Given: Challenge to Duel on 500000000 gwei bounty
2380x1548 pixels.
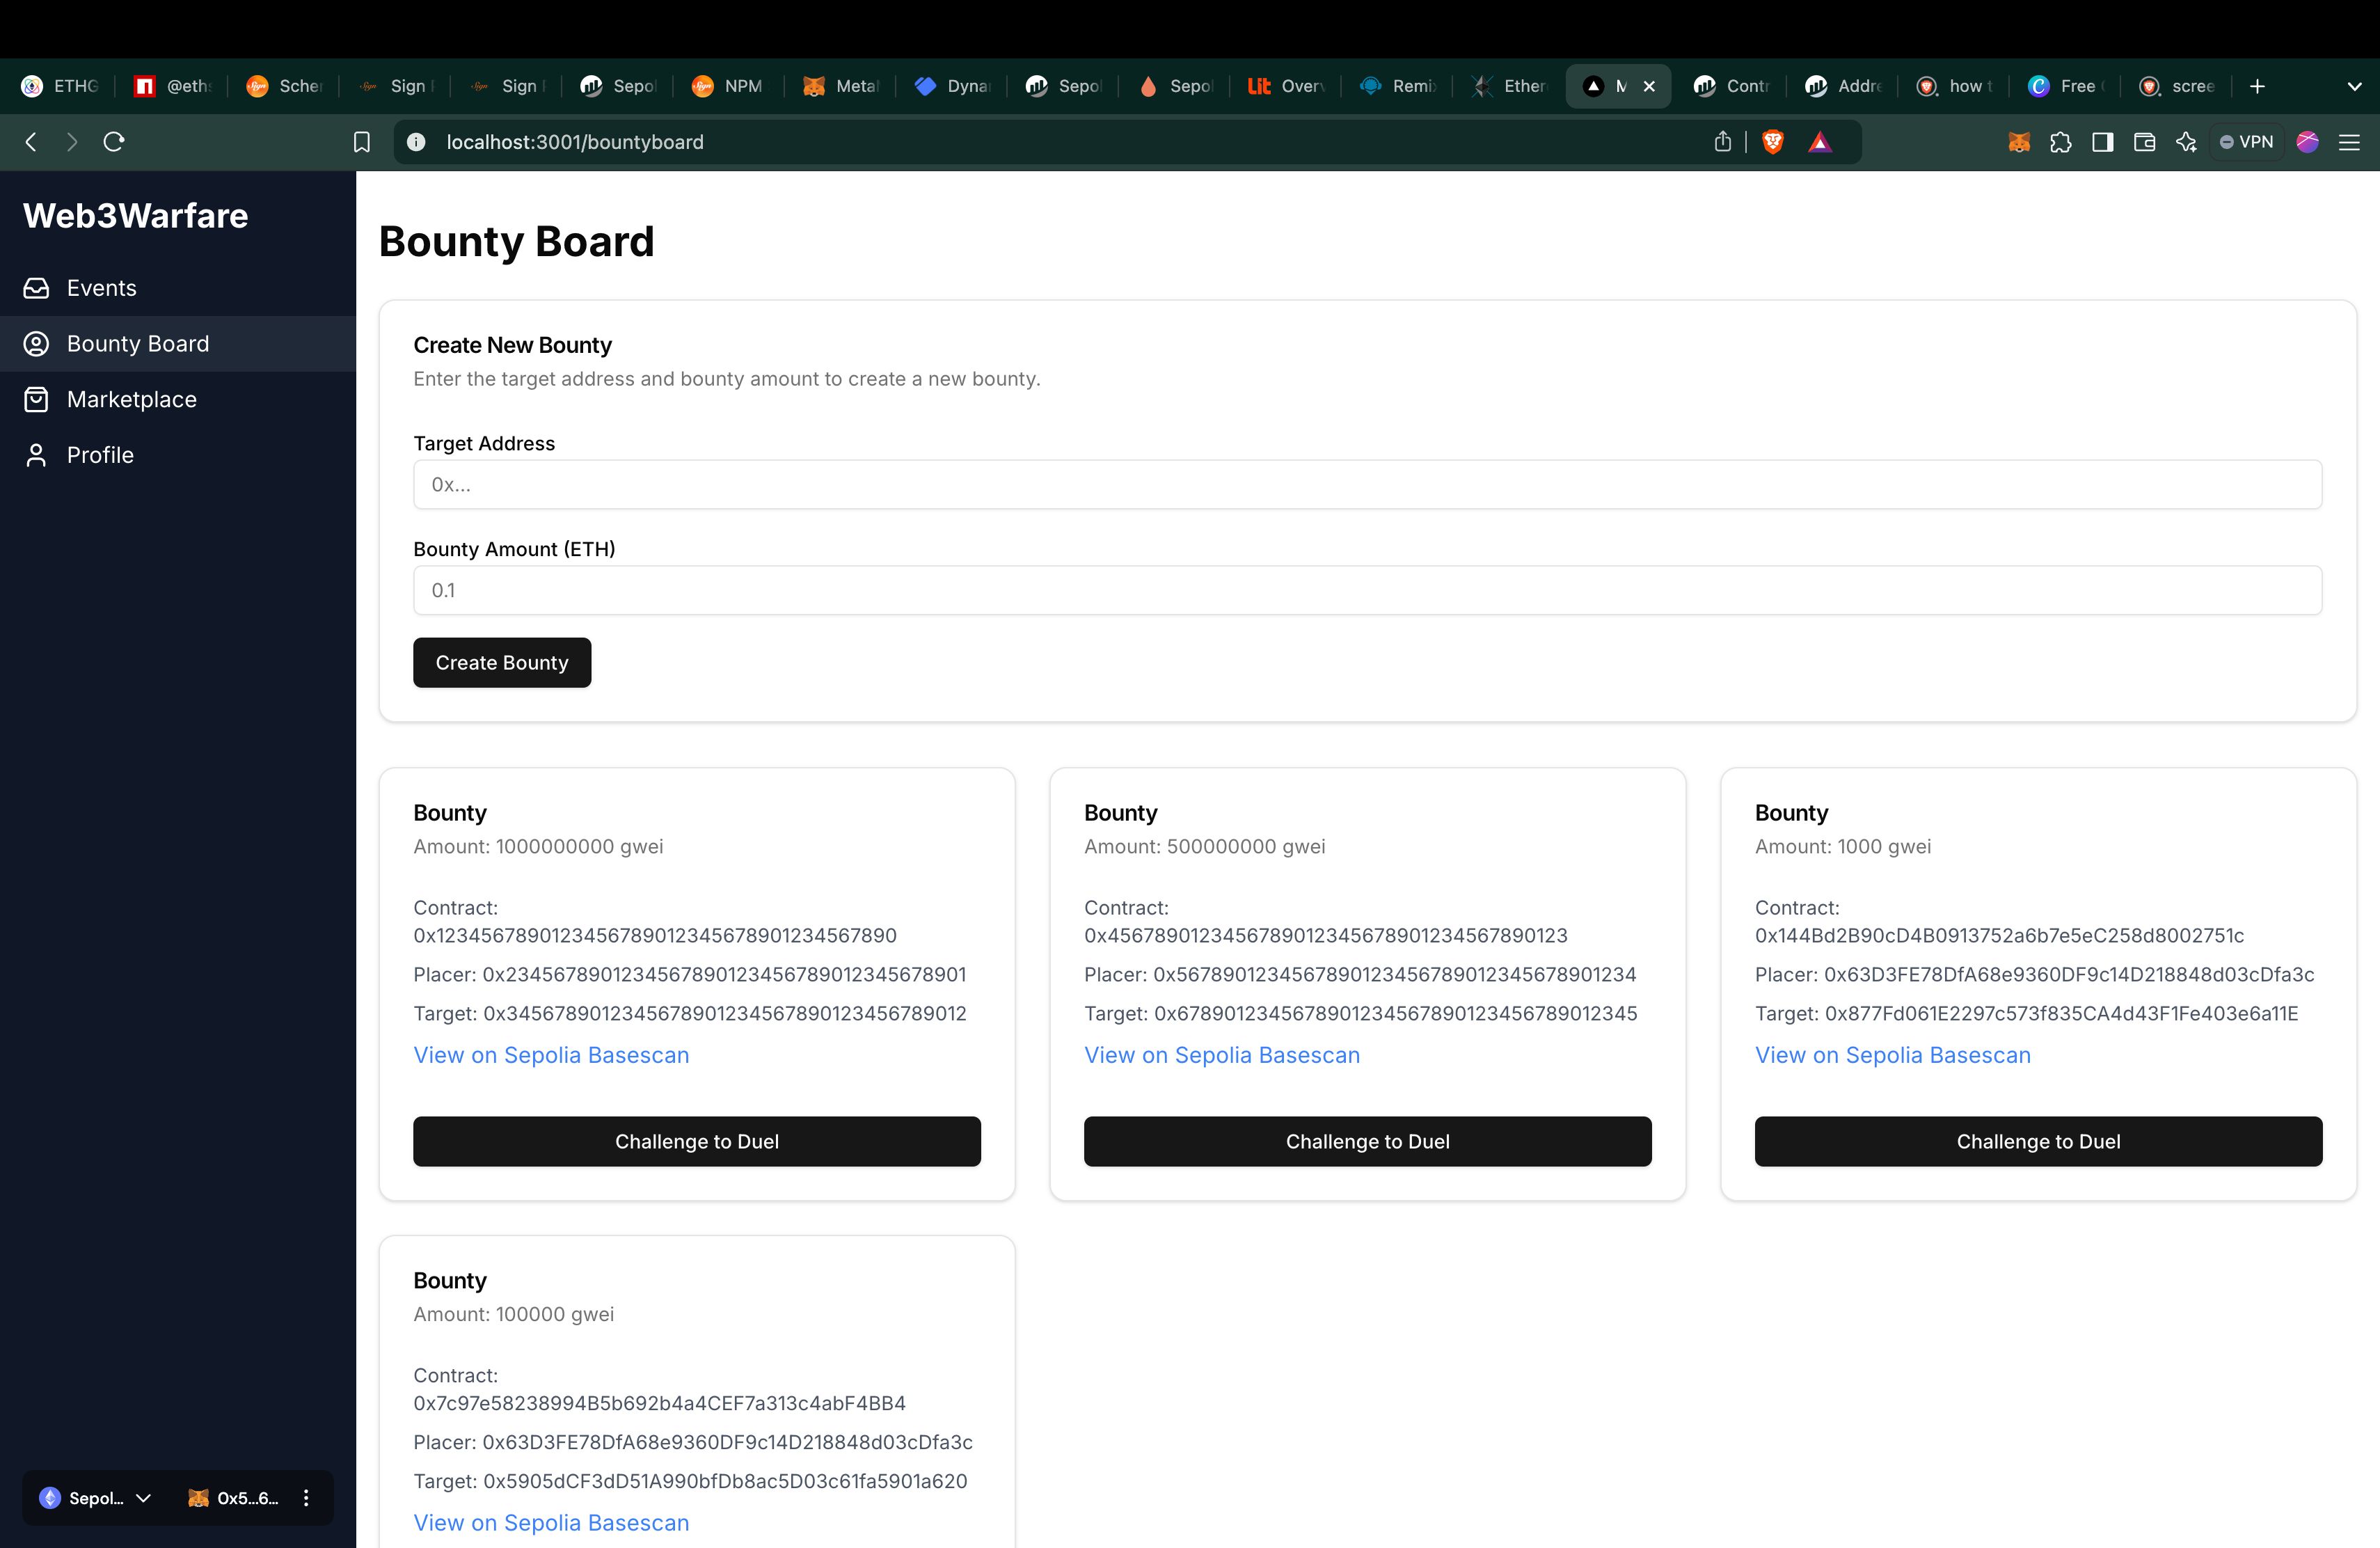Looking at the screenshot, I should 1369,1140.
